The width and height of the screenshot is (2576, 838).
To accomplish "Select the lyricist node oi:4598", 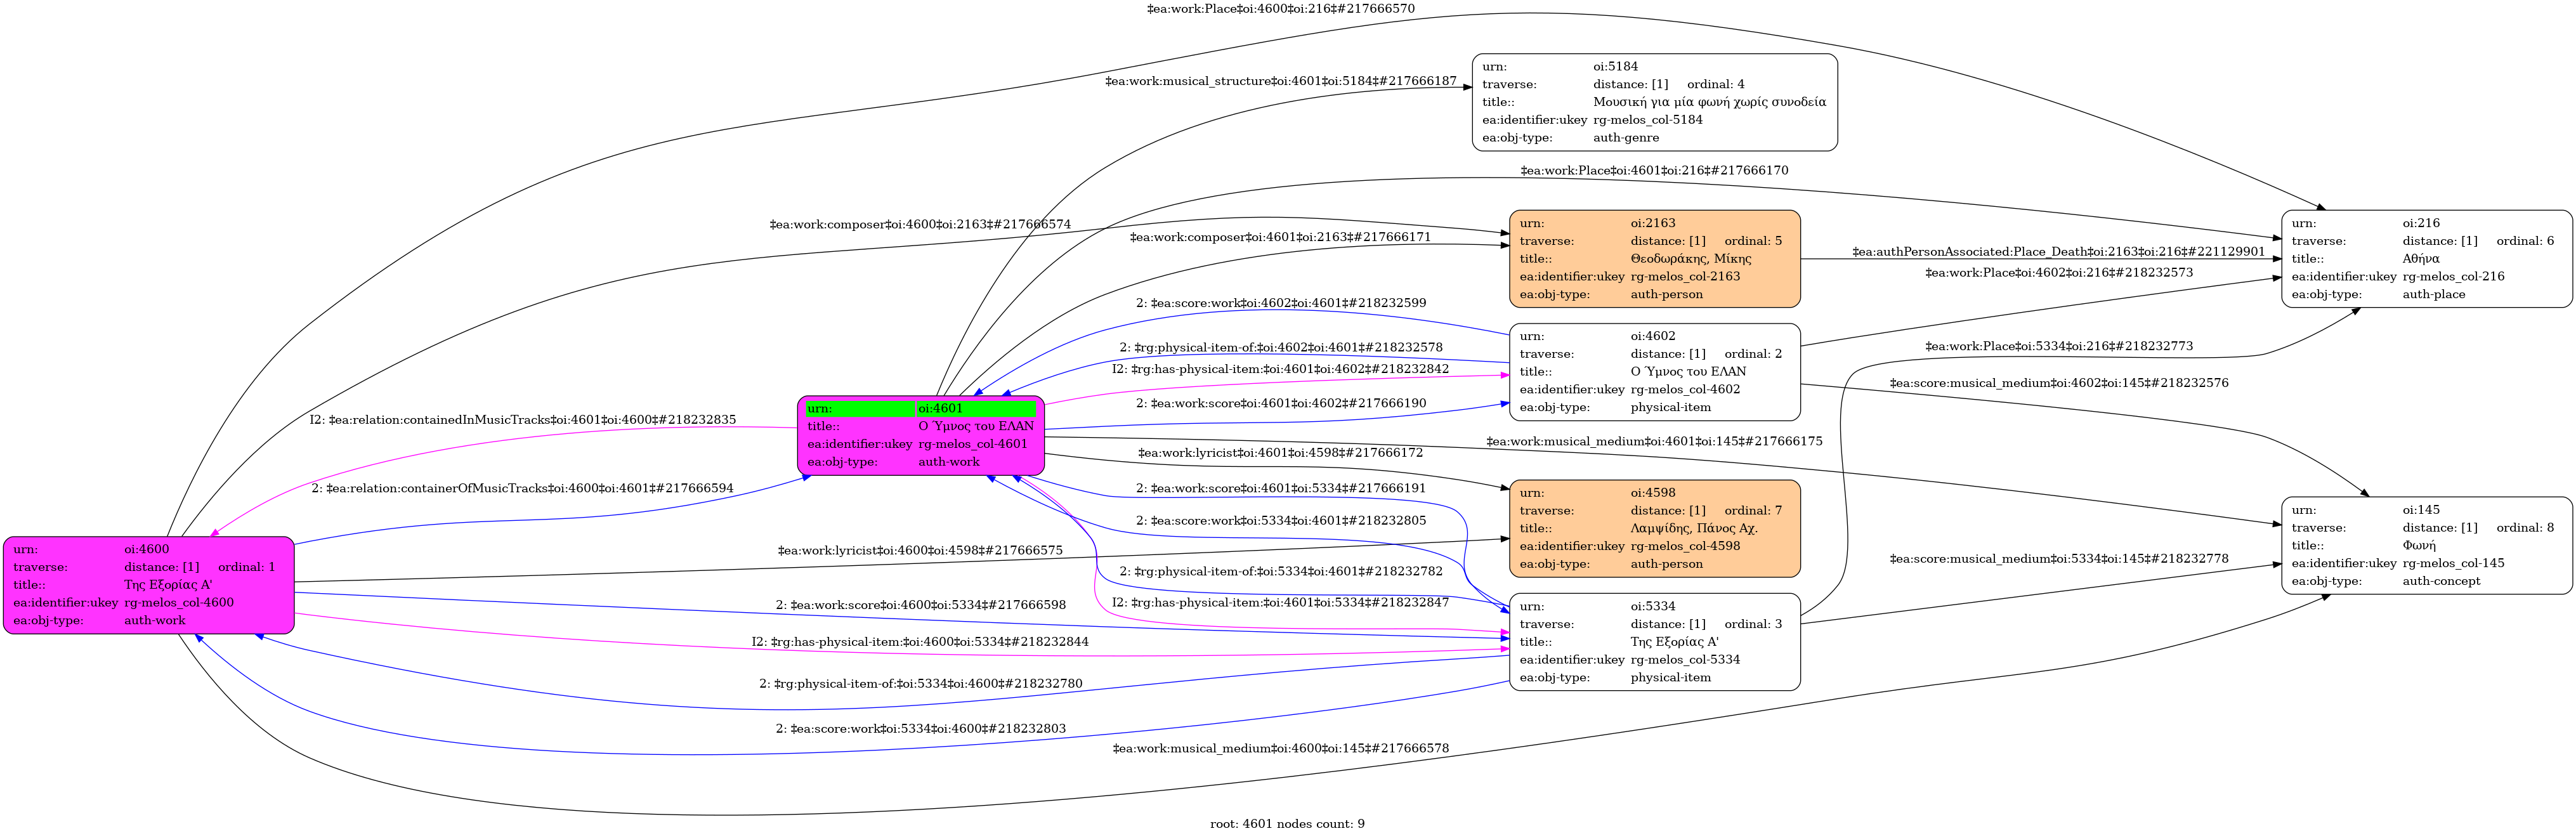I will 1654,529.
